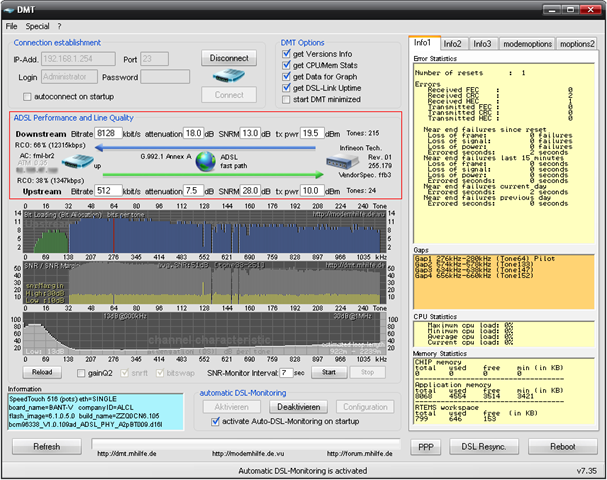The width and height of the screenshot is (607, 480).
Task: Click the Infineon DSLAM device icon
Action: coord(343,161)
